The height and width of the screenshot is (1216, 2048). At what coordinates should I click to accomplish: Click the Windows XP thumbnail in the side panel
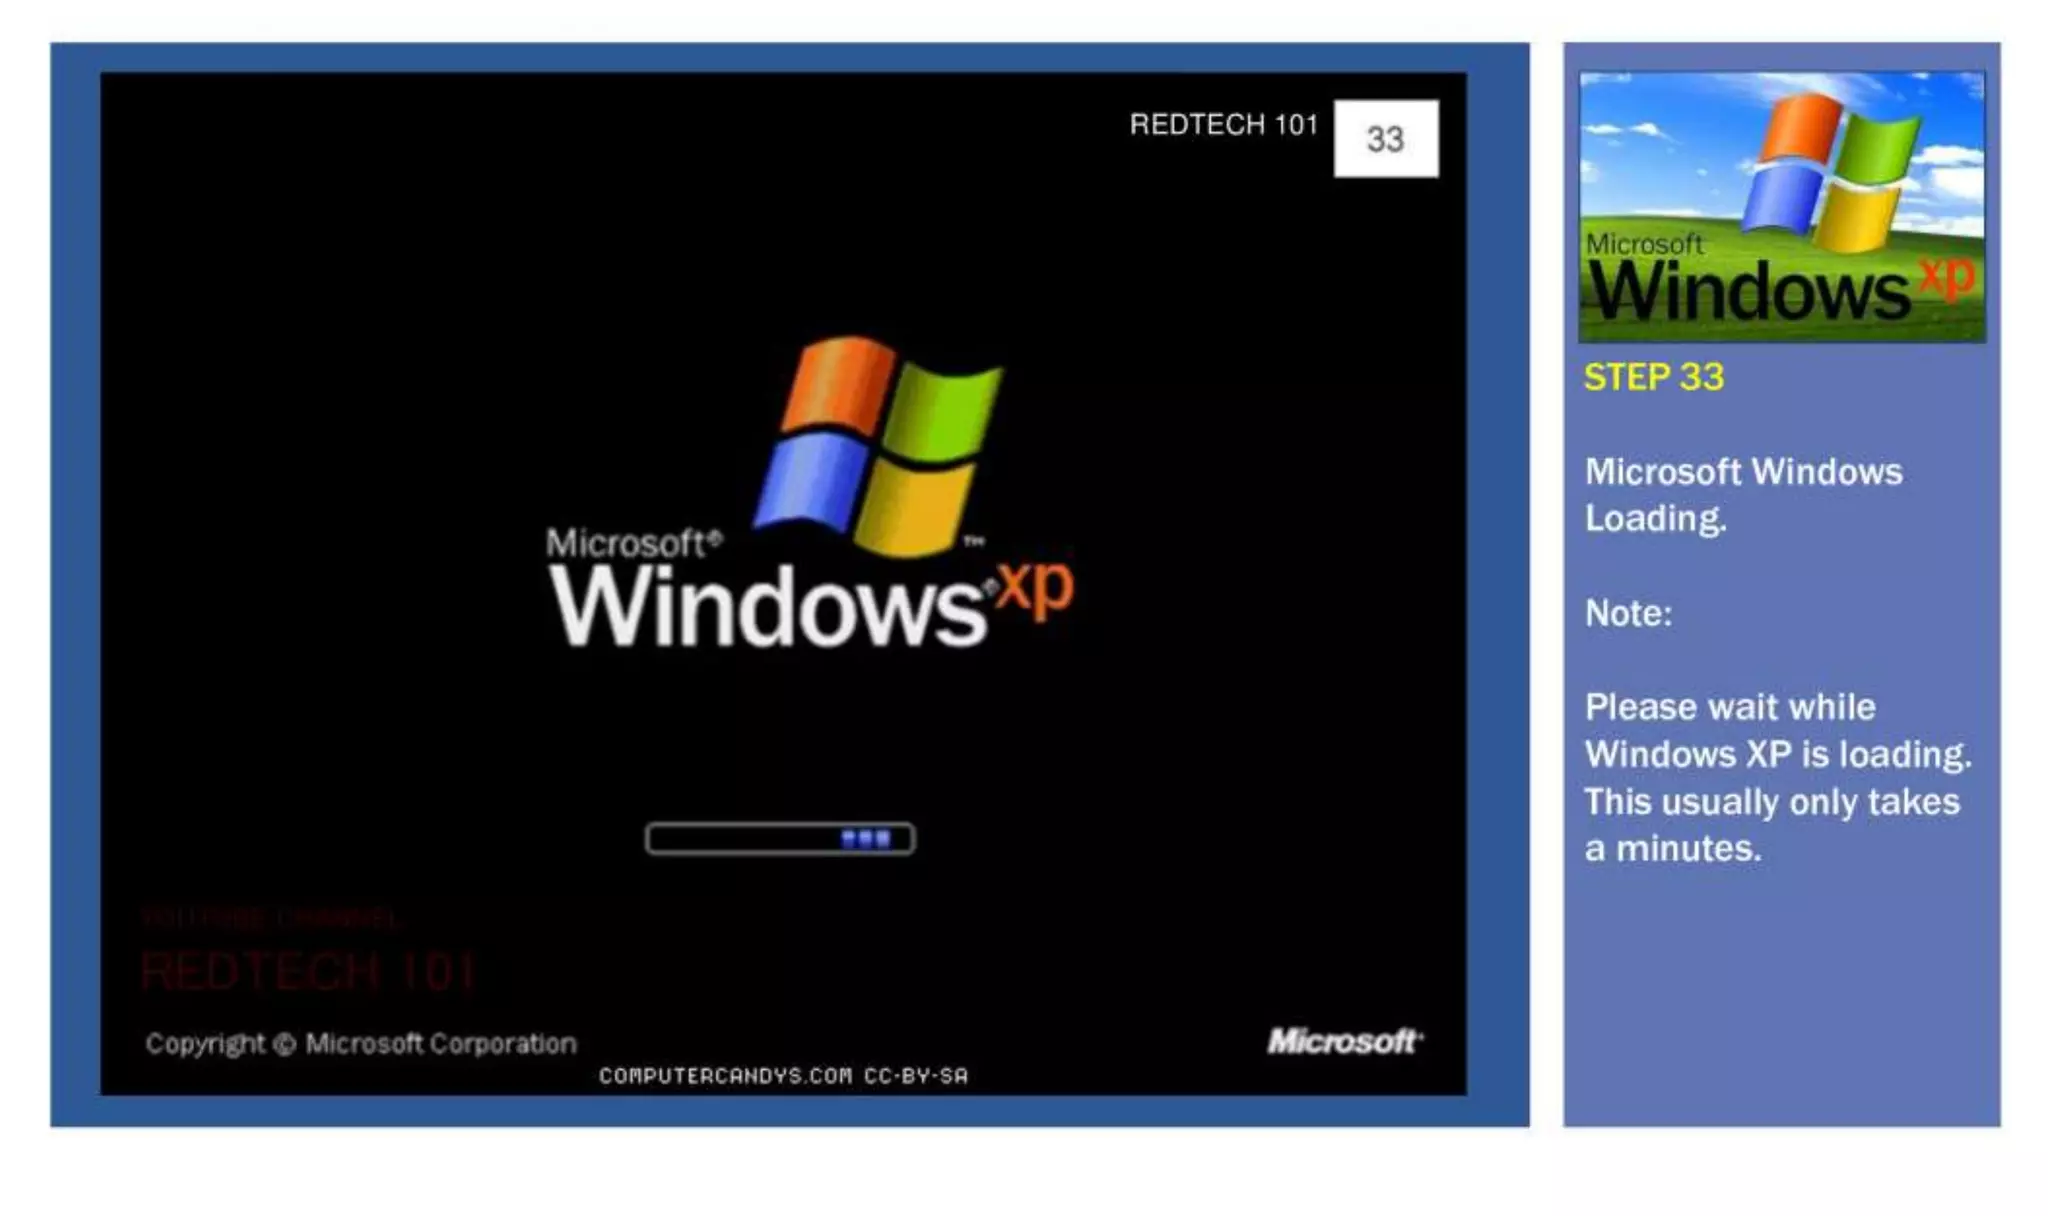pos(1782,207)
